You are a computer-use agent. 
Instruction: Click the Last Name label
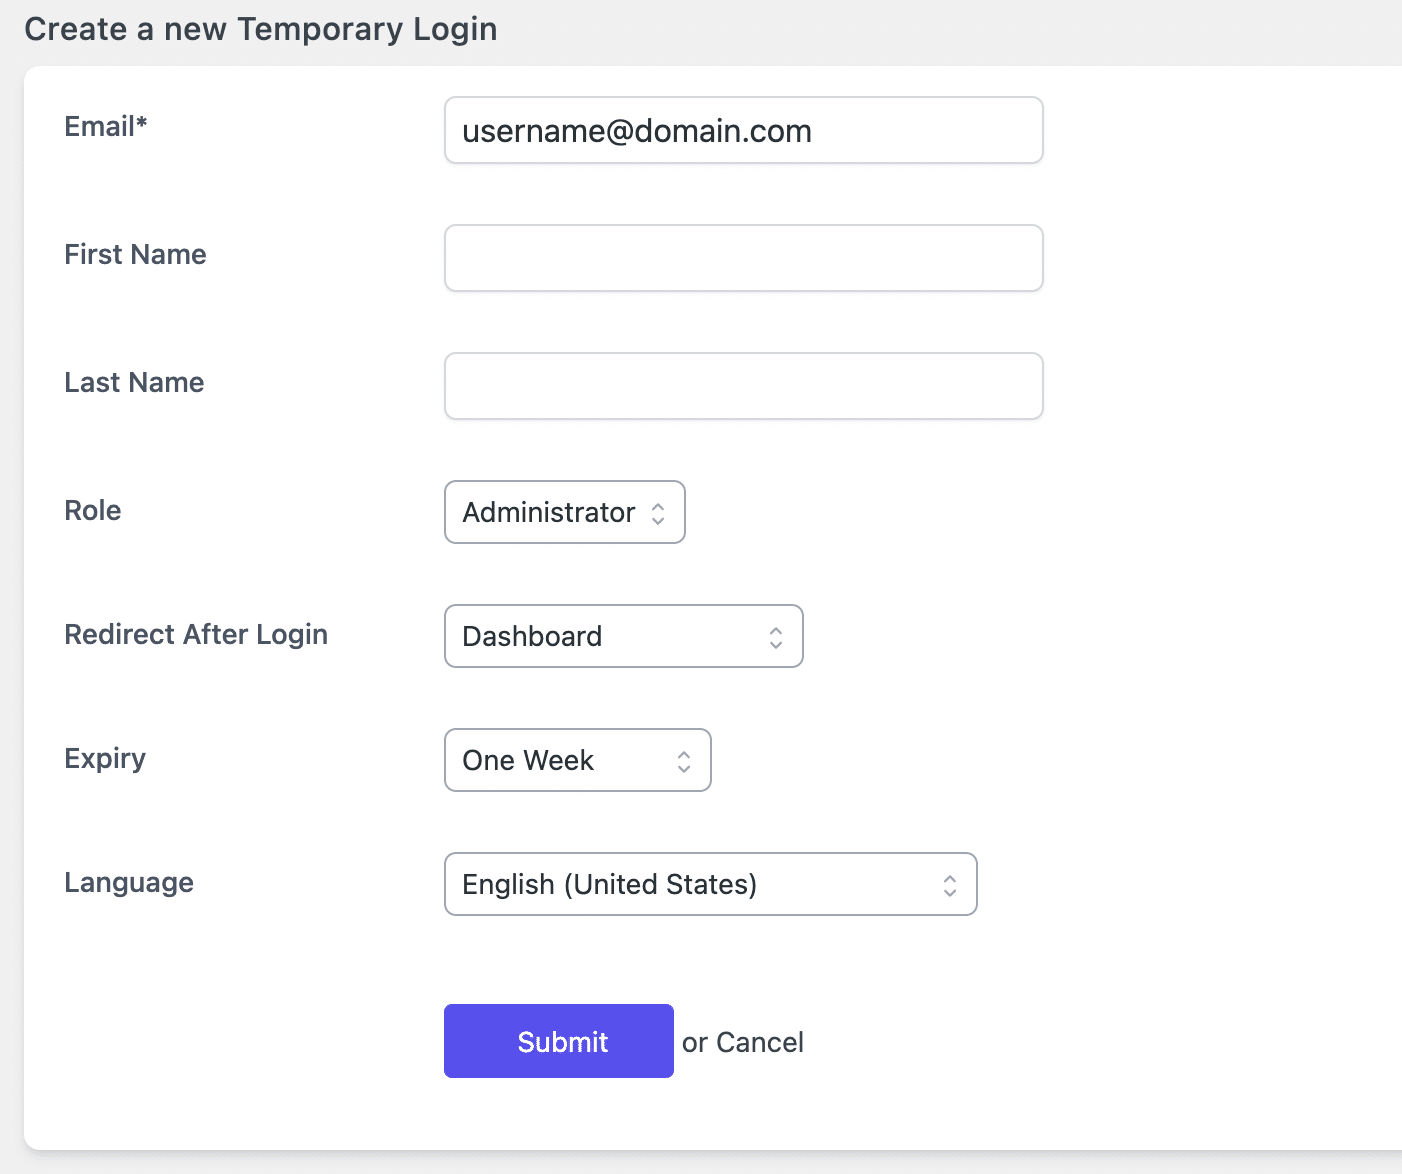pyautogui.click(x=134, y=382)
